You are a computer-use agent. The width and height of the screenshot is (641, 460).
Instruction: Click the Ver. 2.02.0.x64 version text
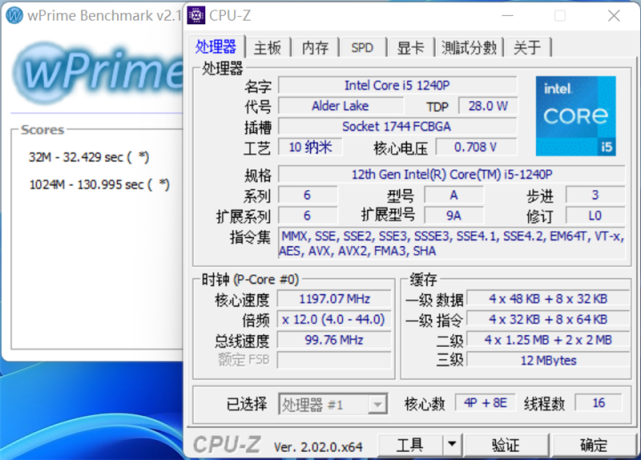click(318, 447)
